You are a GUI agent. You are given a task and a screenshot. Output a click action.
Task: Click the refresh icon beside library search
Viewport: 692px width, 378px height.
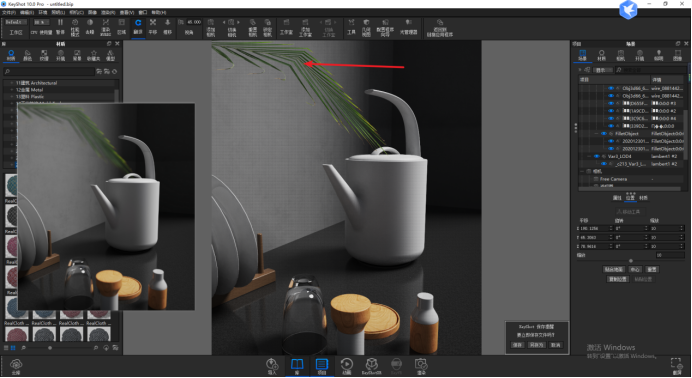114,71
